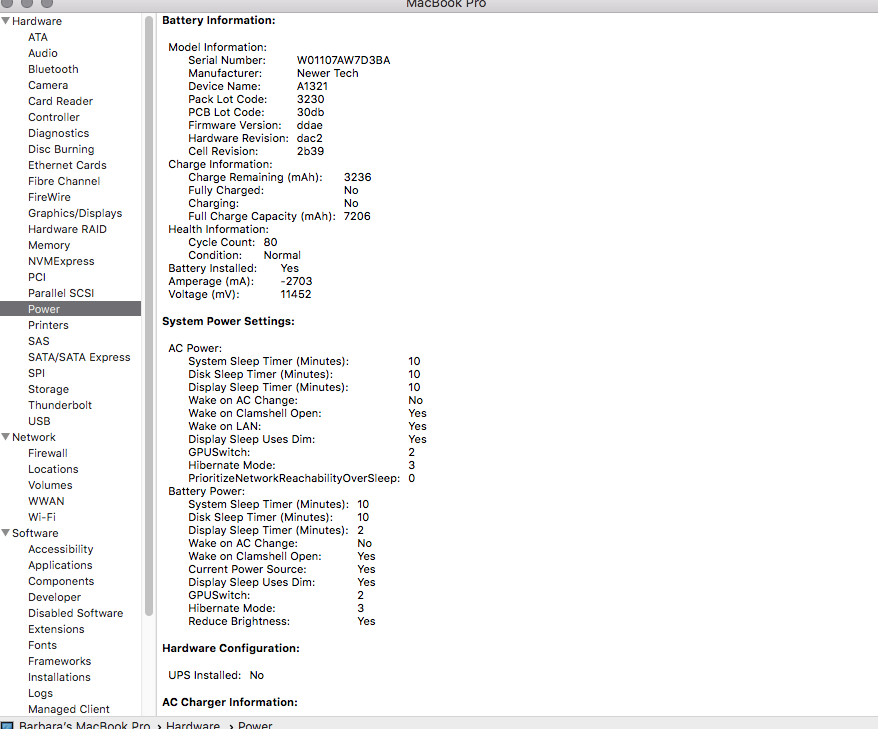Select Disc Burning in the sidebar
This screenshot has width=878, height=729.
pyautogui.click(x=61, y=149)
